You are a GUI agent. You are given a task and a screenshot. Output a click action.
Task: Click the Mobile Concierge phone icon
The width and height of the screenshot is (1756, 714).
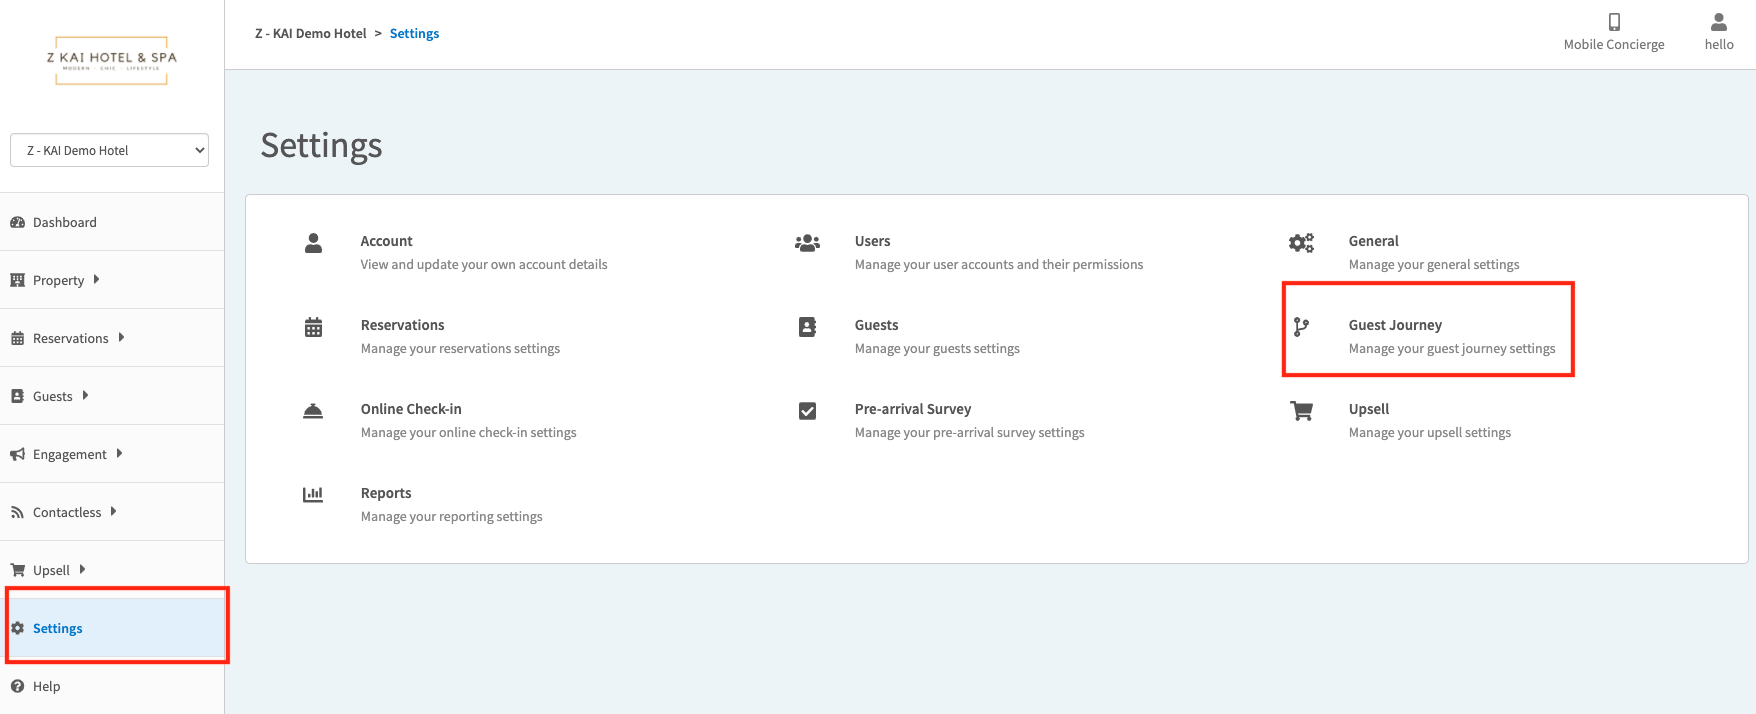point(1614,22)
